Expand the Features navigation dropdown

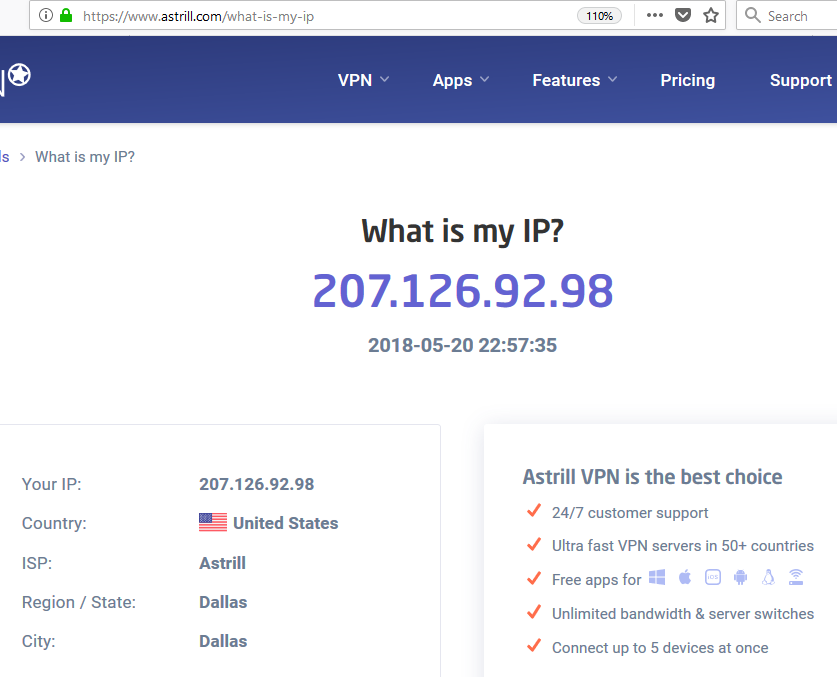pos(575,80)
